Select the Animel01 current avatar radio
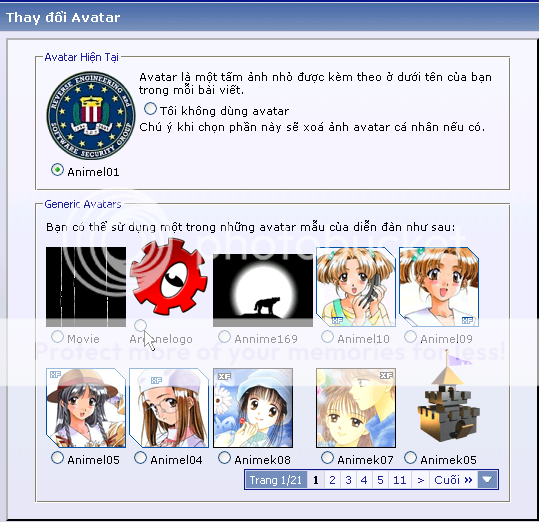The height and width of the screenshot is (522, 539). coord(57,170)
